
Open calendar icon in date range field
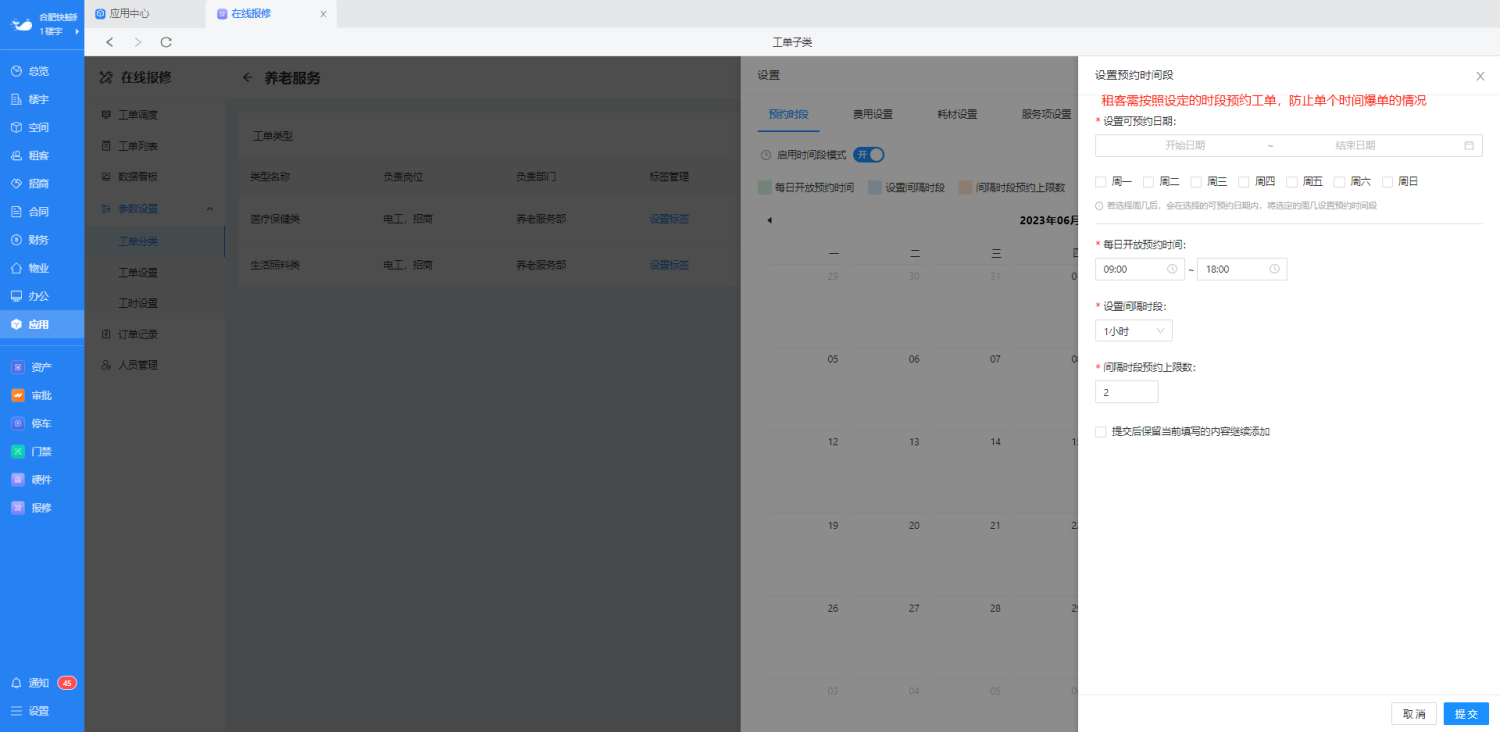tap(1469, 145)
